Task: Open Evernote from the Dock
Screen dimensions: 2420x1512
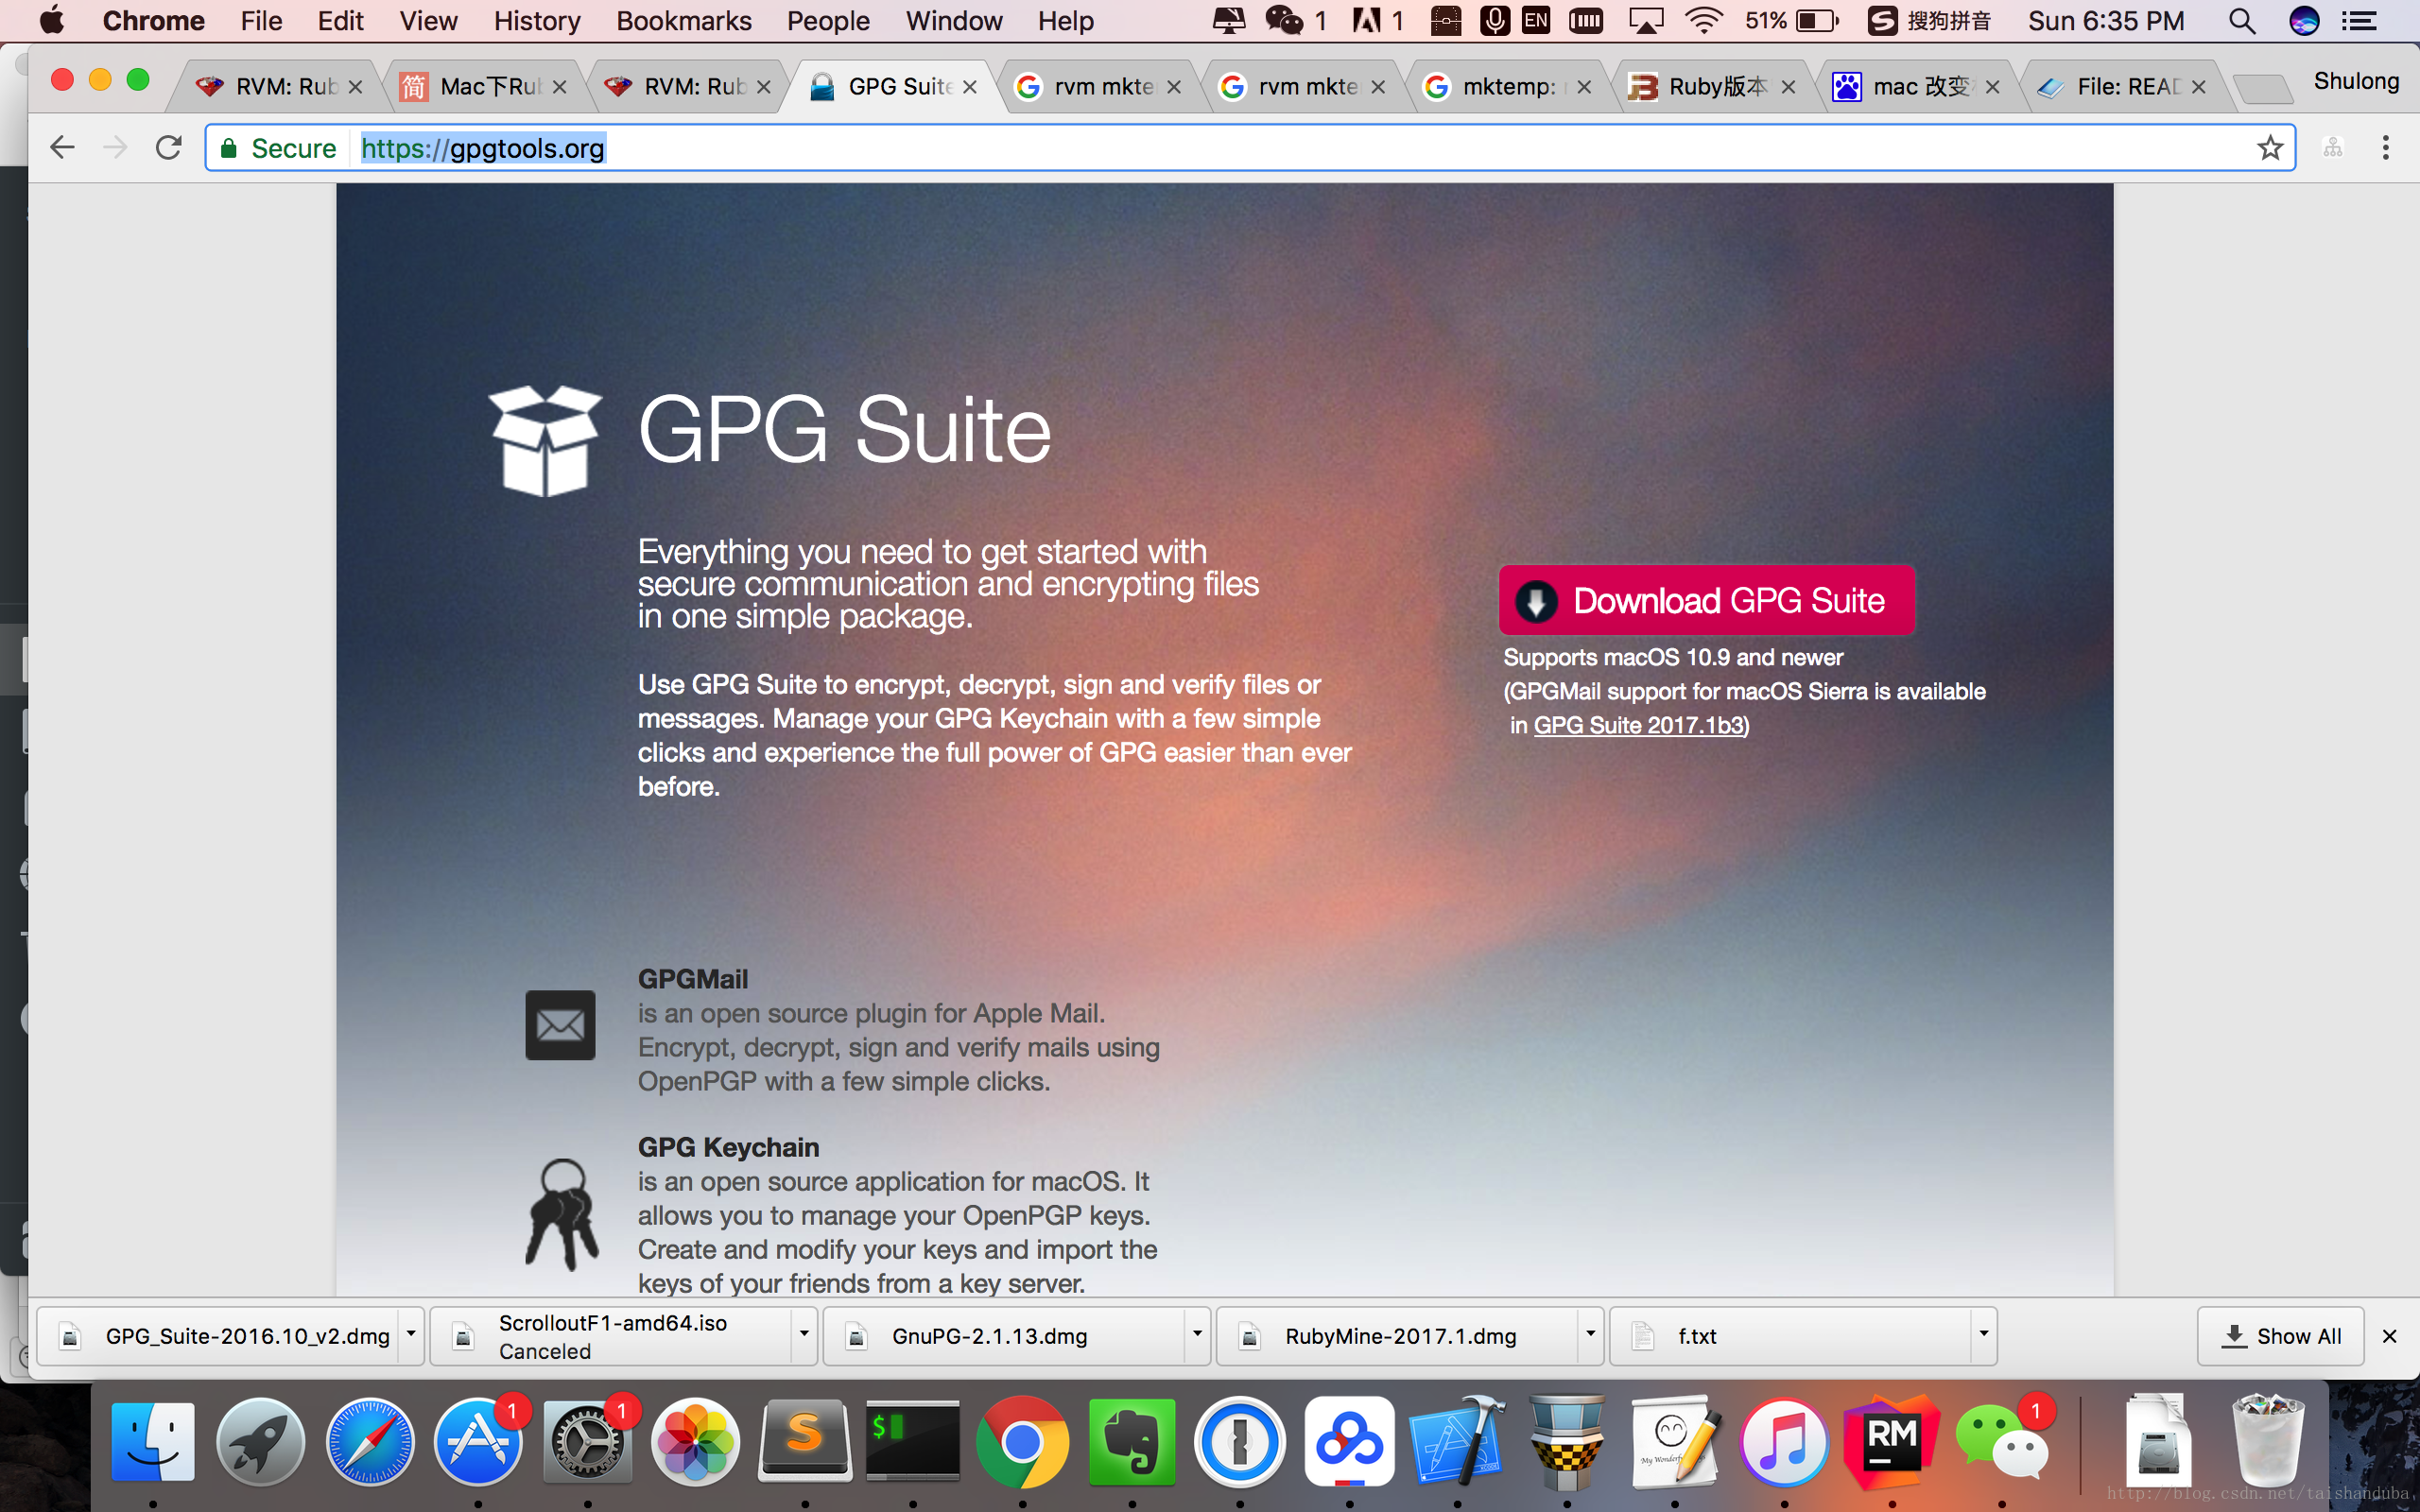Action: pyautogui.click(x=1132, y=1441)
